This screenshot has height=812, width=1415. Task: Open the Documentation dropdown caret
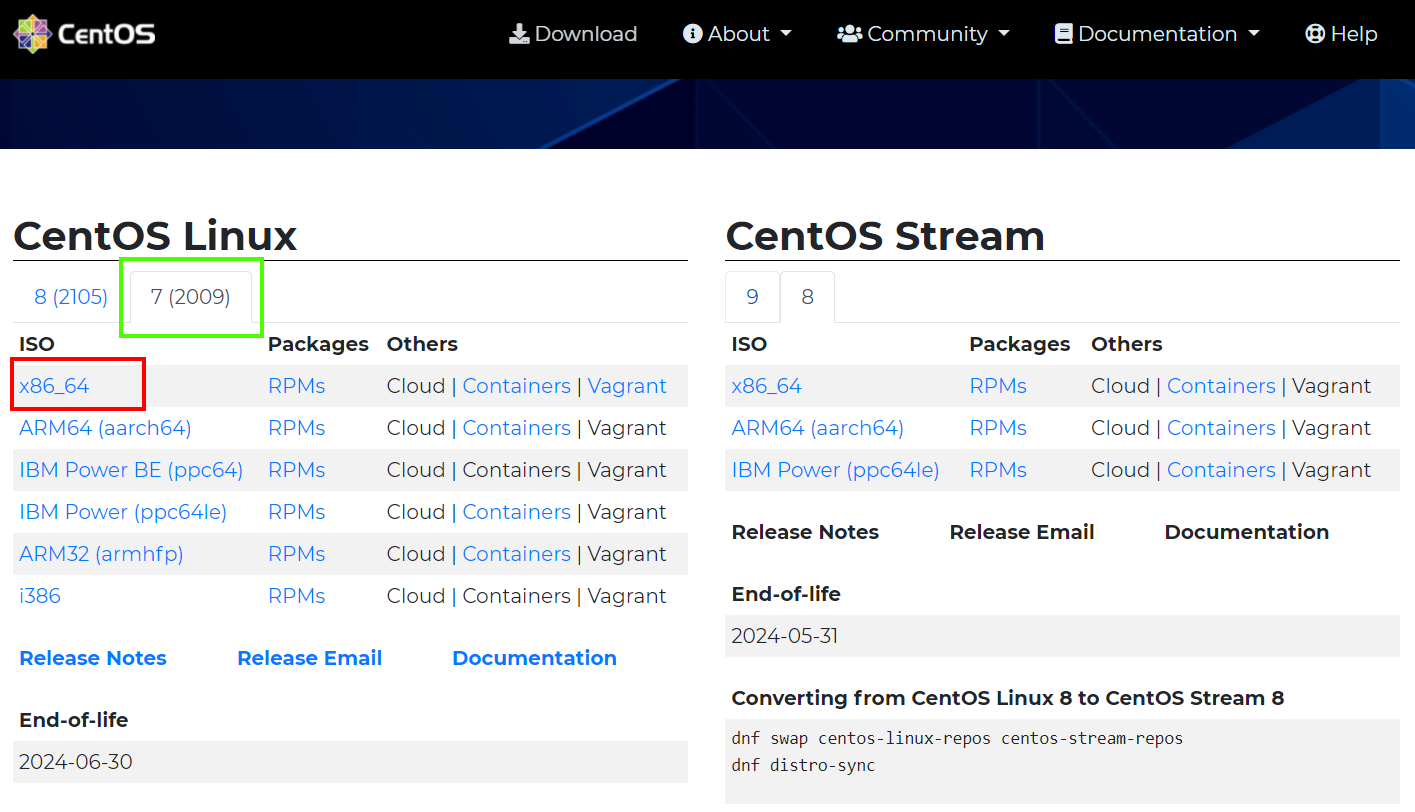tap(1253, 34)
